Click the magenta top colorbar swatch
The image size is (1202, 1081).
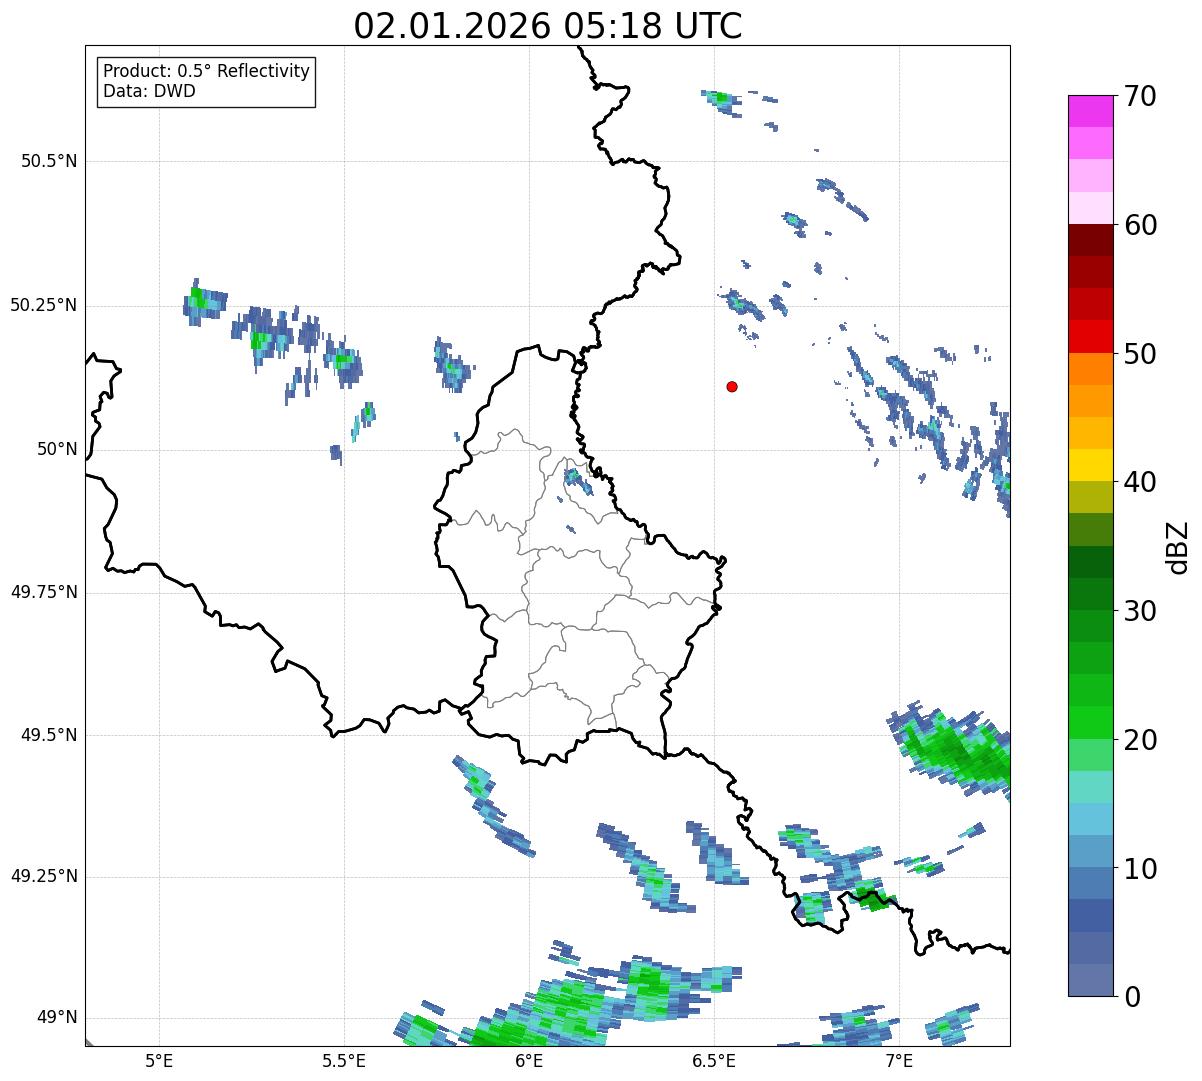point(1091,112)
